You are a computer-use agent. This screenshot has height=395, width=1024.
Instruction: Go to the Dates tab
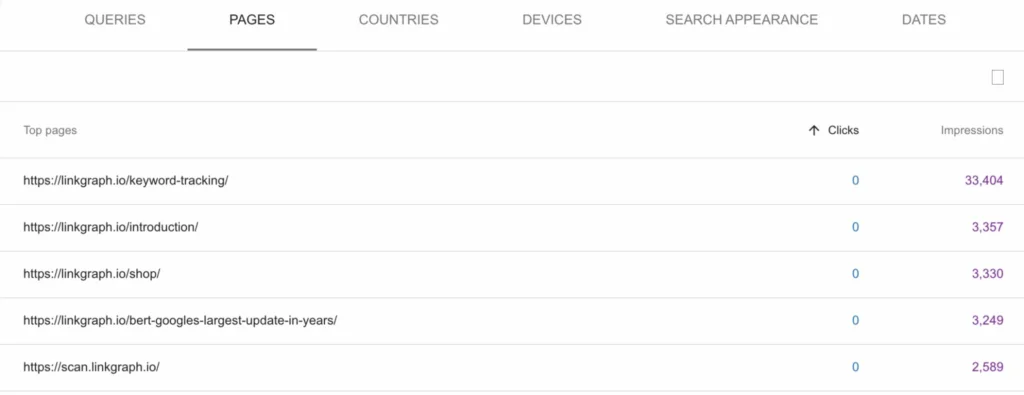924,20
